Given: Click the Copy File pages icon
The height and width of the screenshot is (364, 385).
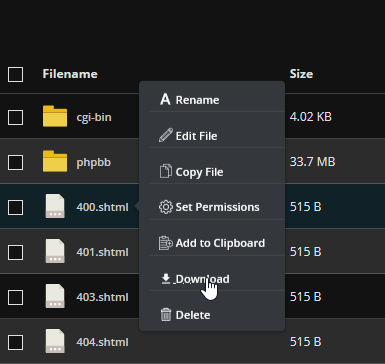Looking at the screenshot, I should pyautogui.click(x=166, y=171).
